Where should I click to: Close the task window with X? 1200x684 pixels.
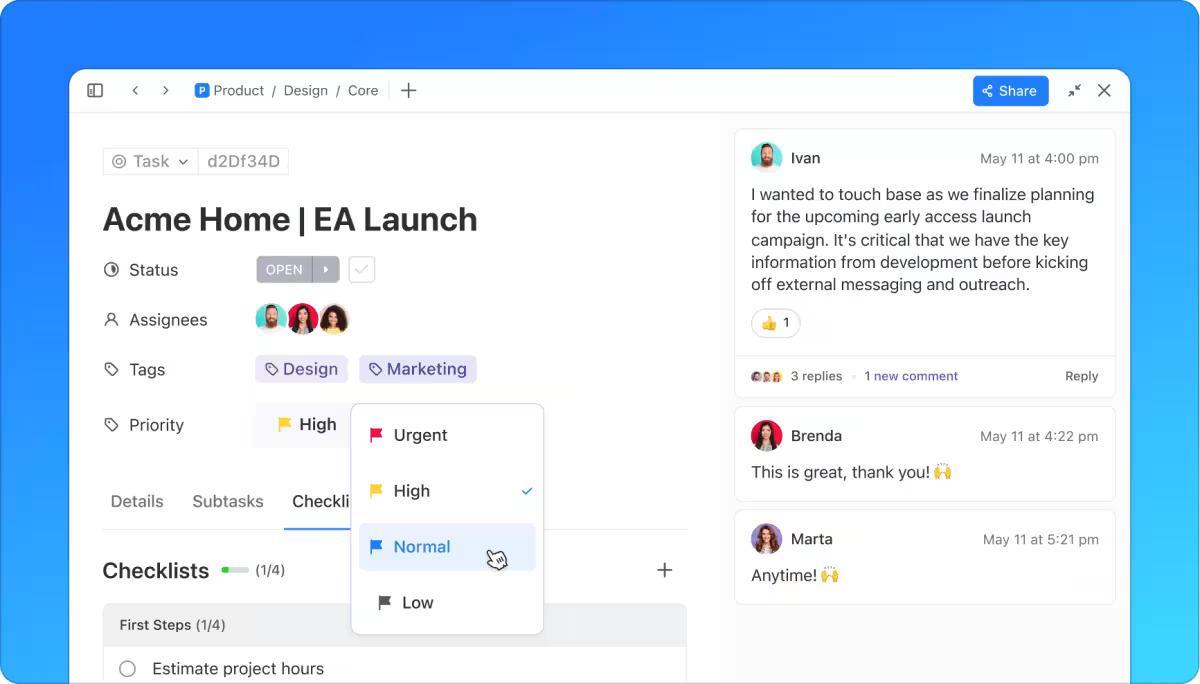[x=1104, y=90]
